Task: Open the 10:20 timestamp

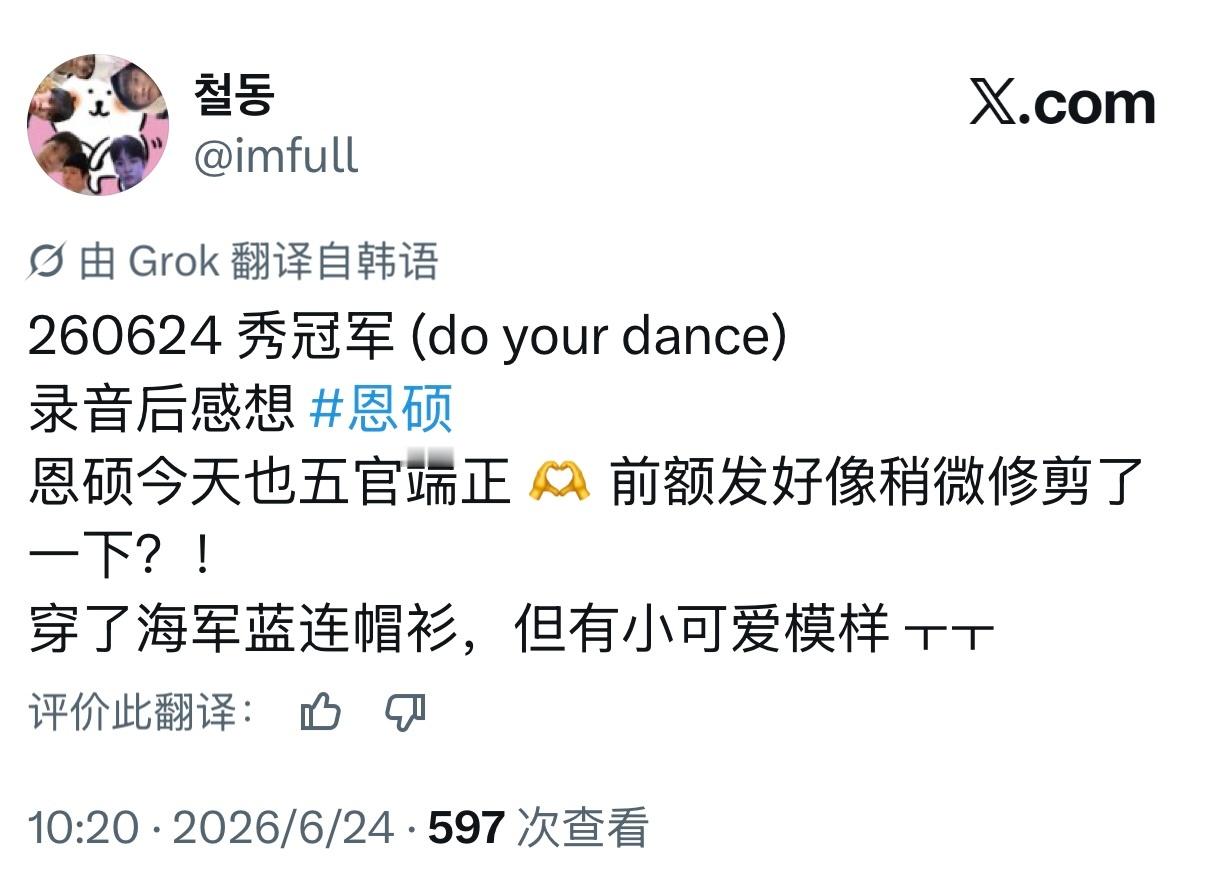Action: (83, 829)
